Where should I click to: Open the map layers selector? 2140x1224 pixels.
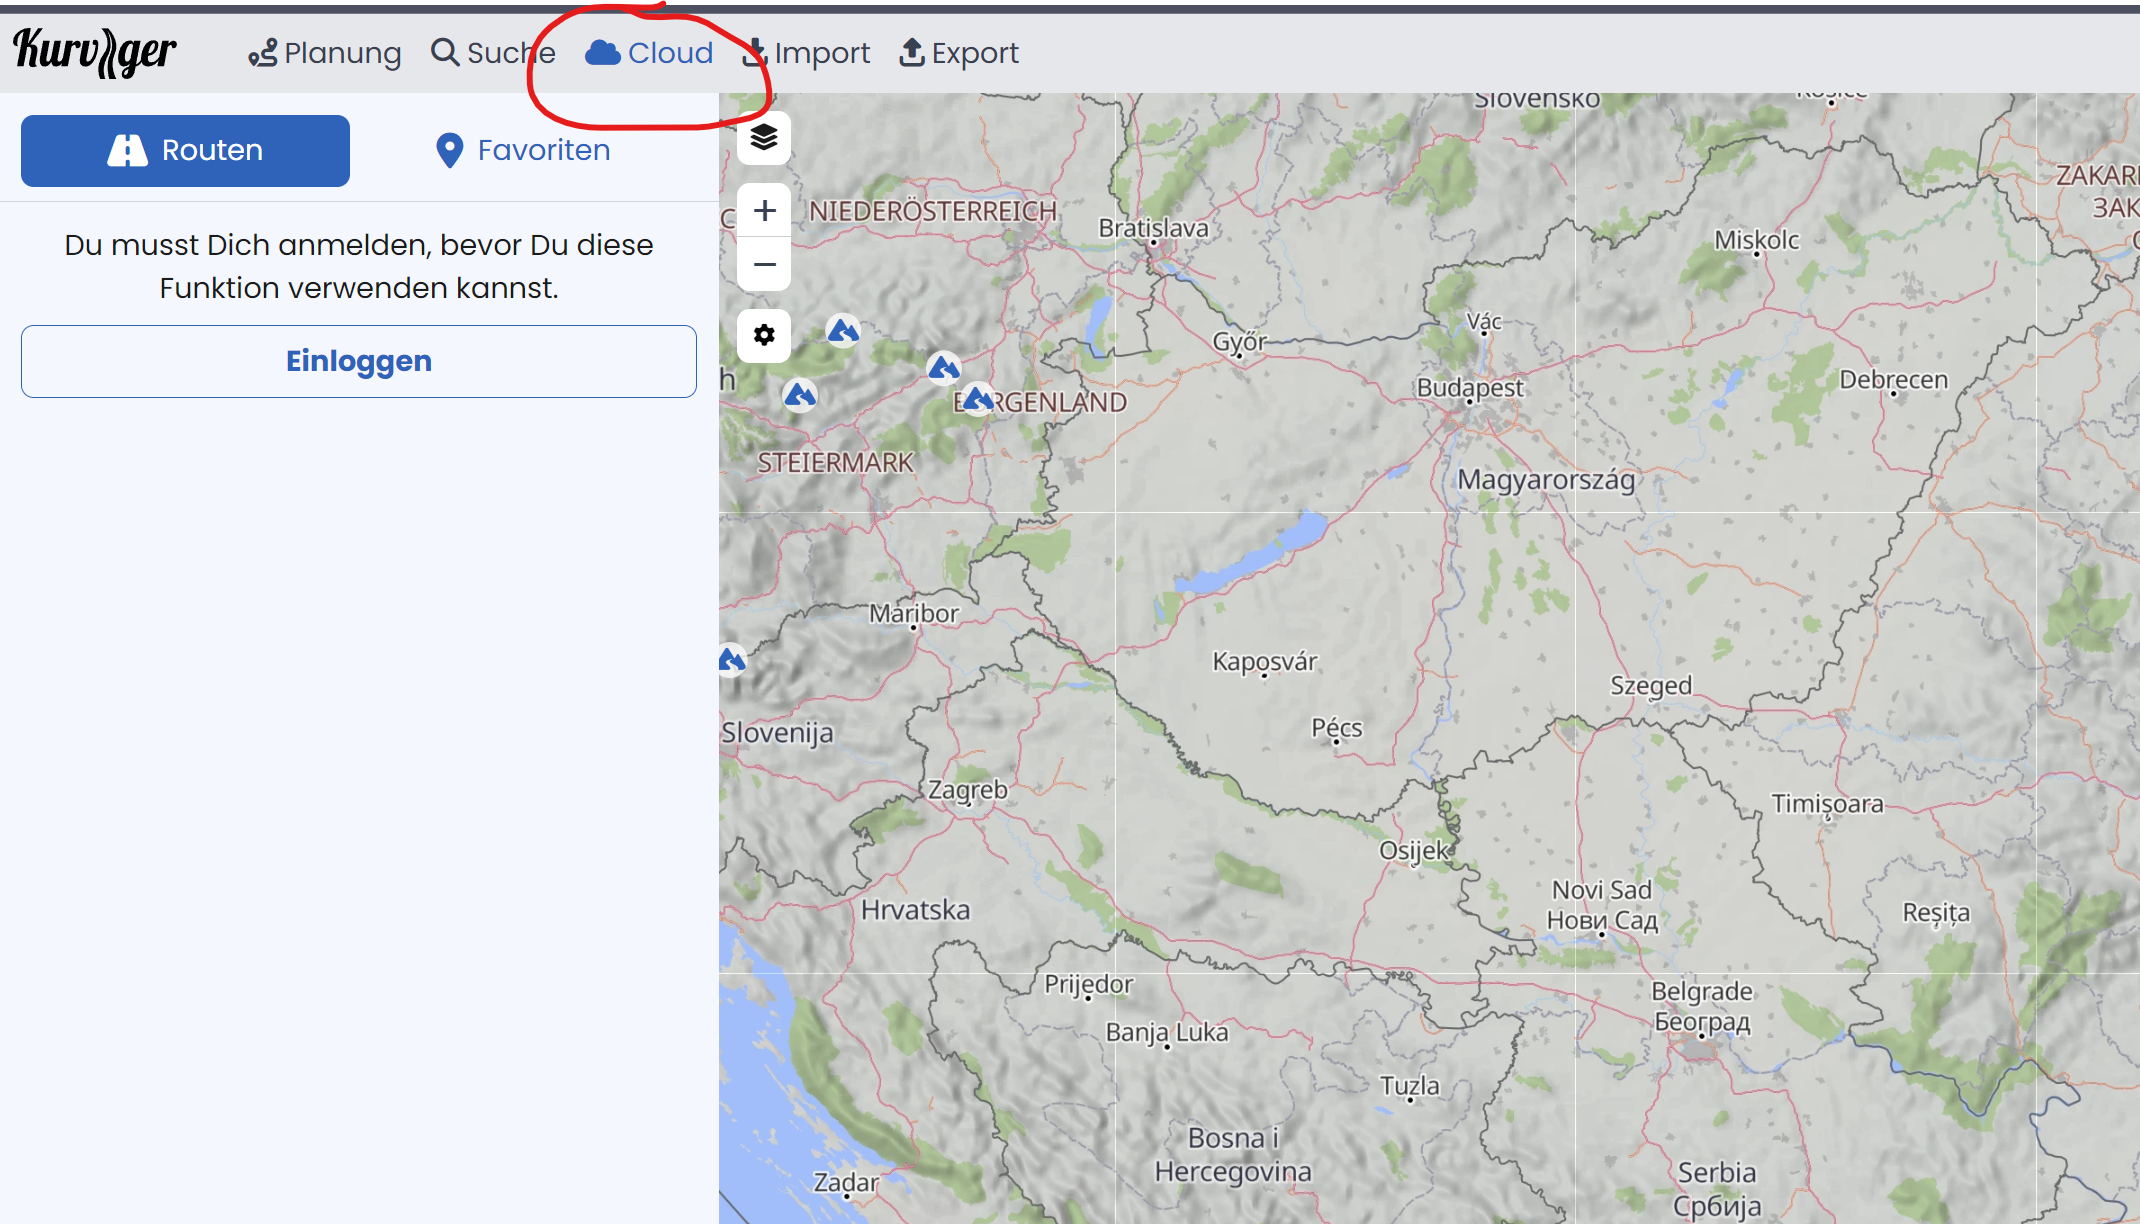tap(764, 137)
